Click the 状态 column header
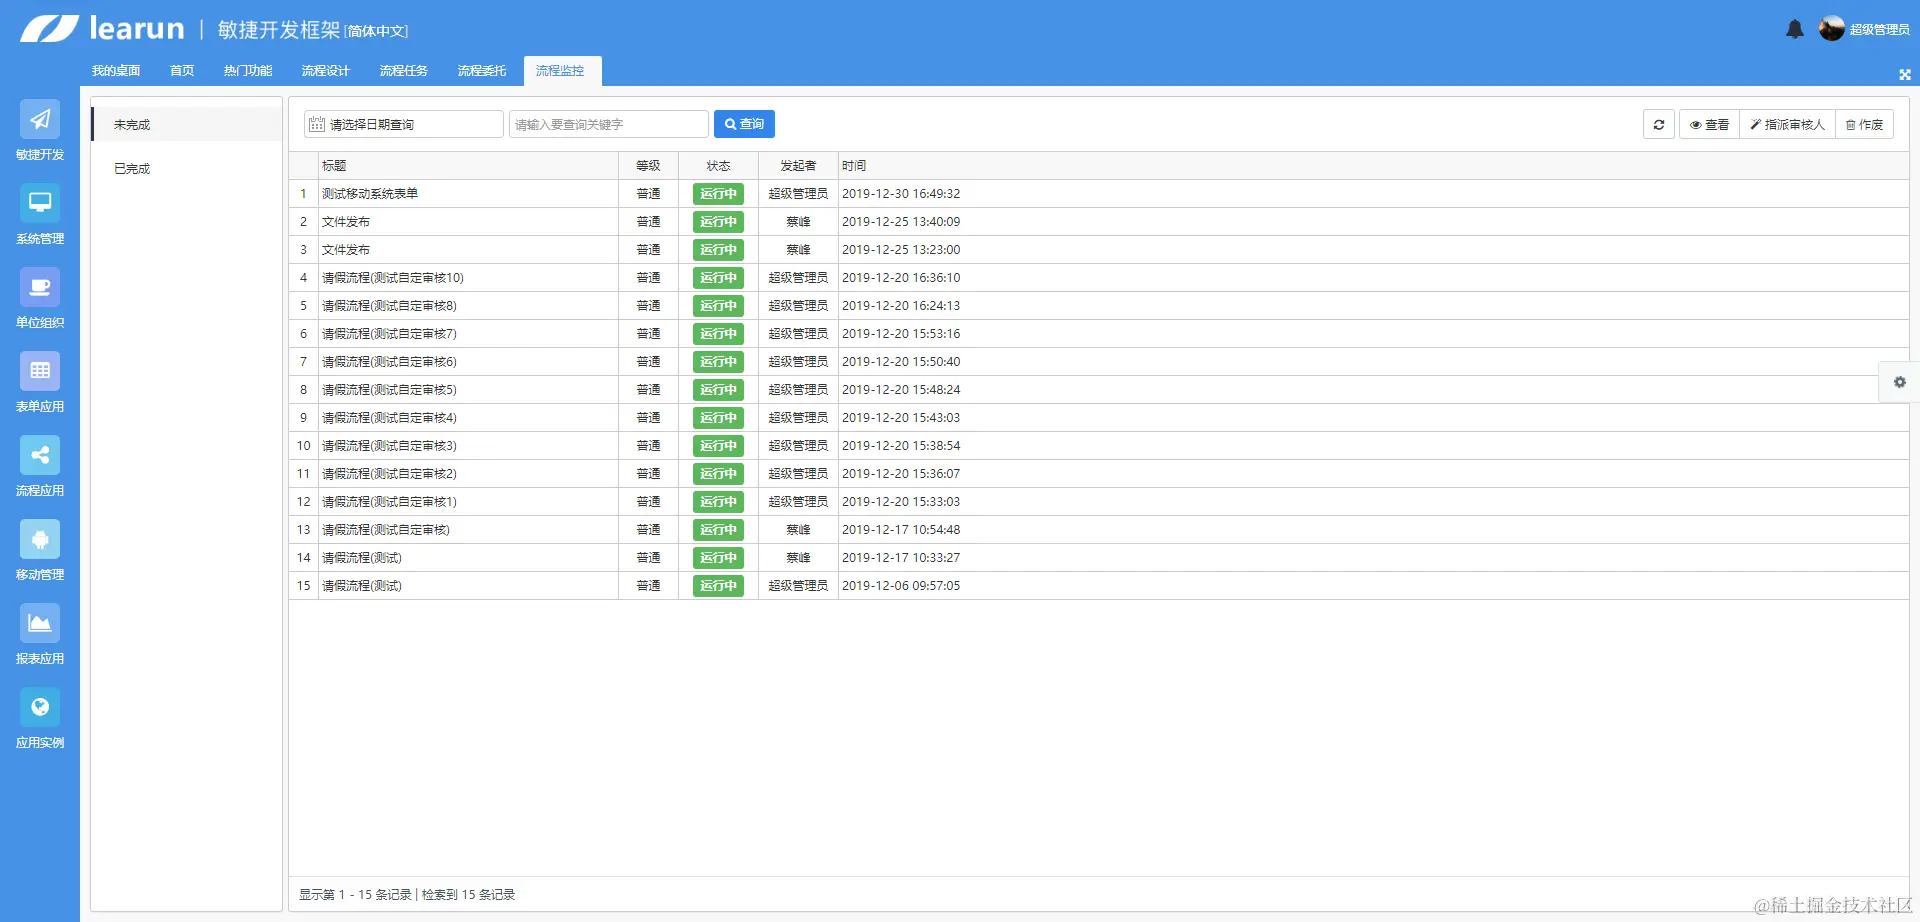Viewport: 1920px width, 922px height. tap(718, 166)
